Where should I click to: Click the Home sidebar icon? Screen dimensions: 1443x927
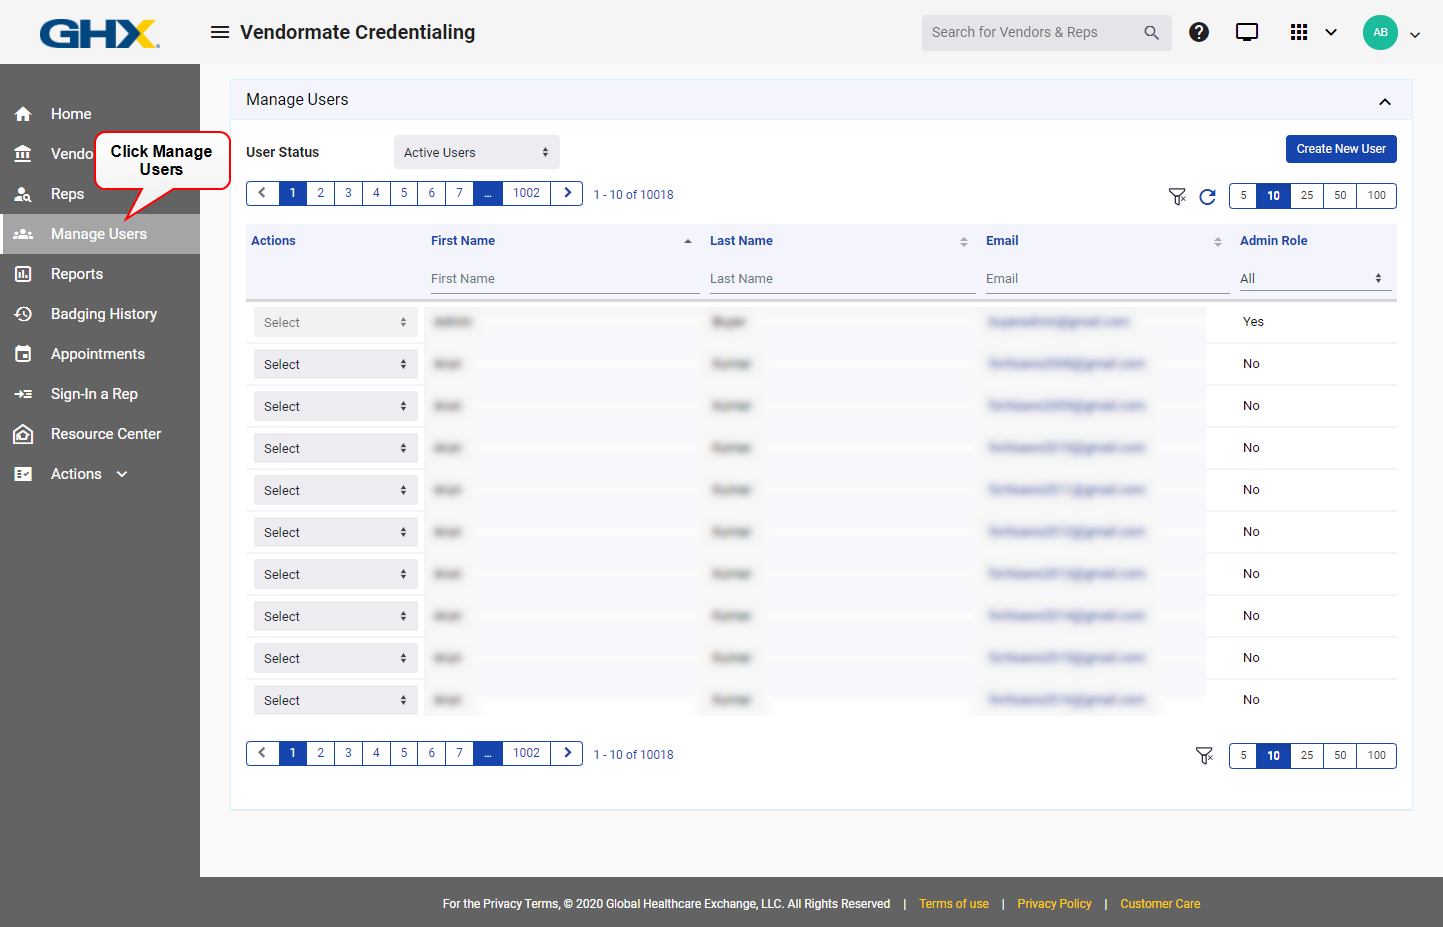pyautogui.click(x=23, y=114)
